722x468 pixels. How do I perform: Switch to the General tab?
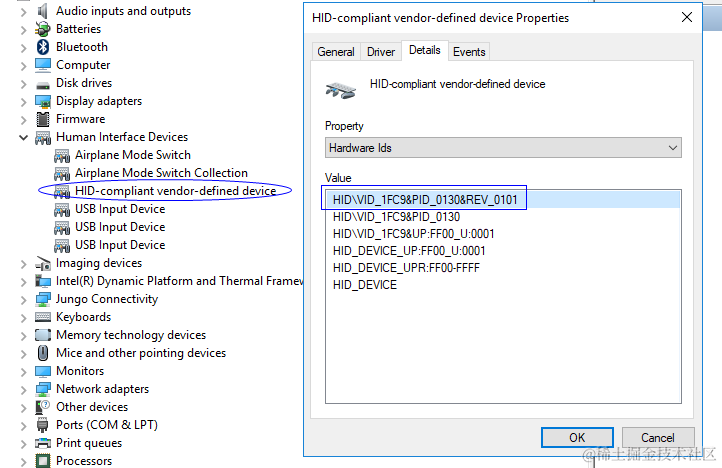[x=336, y=52]
